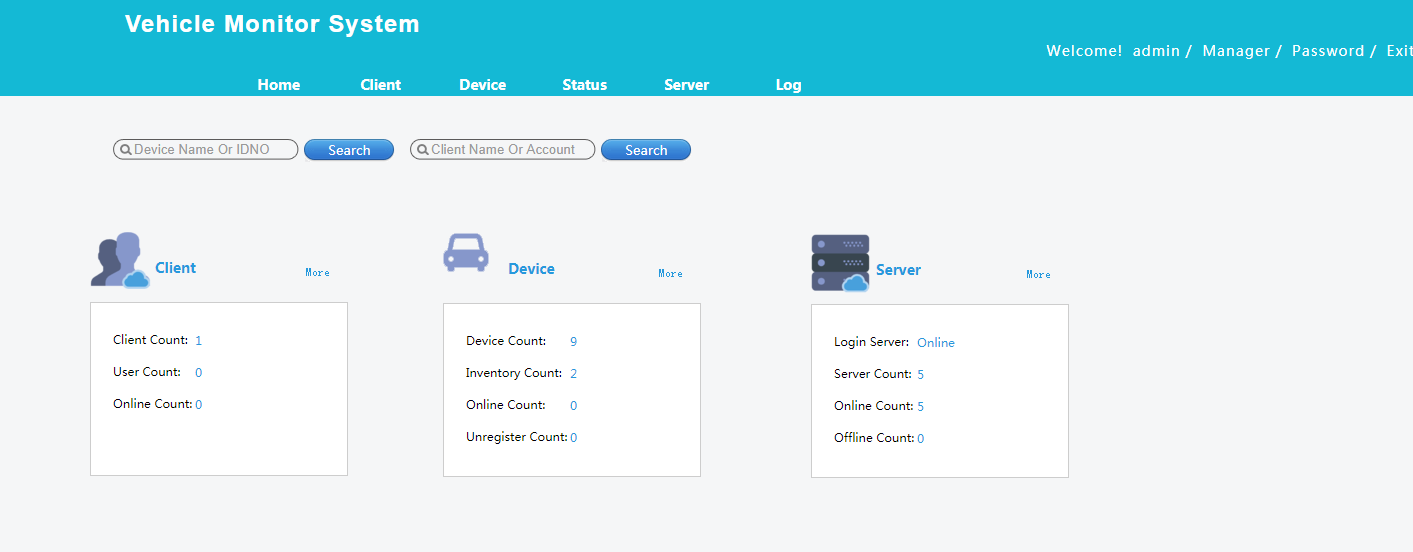
Task: Click the Device Count value 9
Action: tap(574, 342)
